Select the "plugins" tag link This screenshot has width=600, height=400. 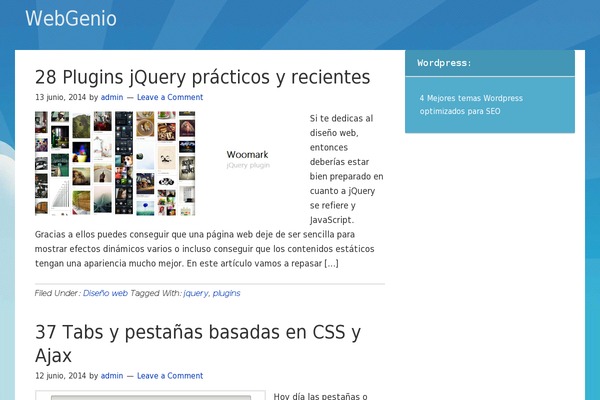(x=226, y=294)
